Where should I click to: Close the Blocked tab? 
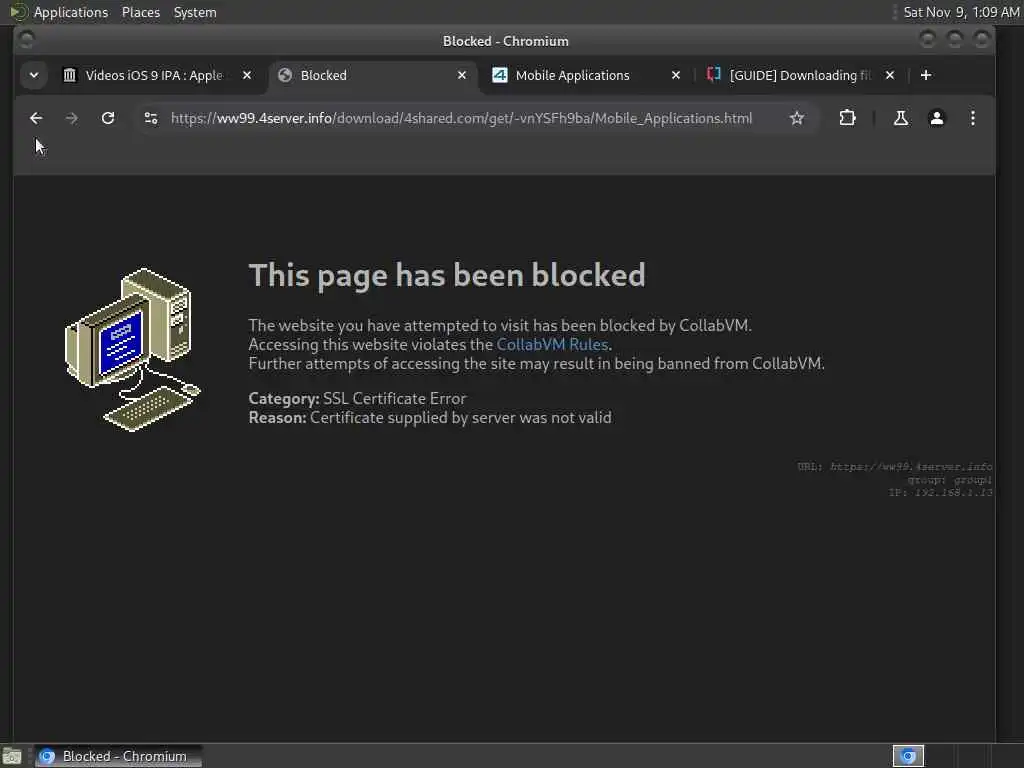pyautogui.click(x=462, y=75)
